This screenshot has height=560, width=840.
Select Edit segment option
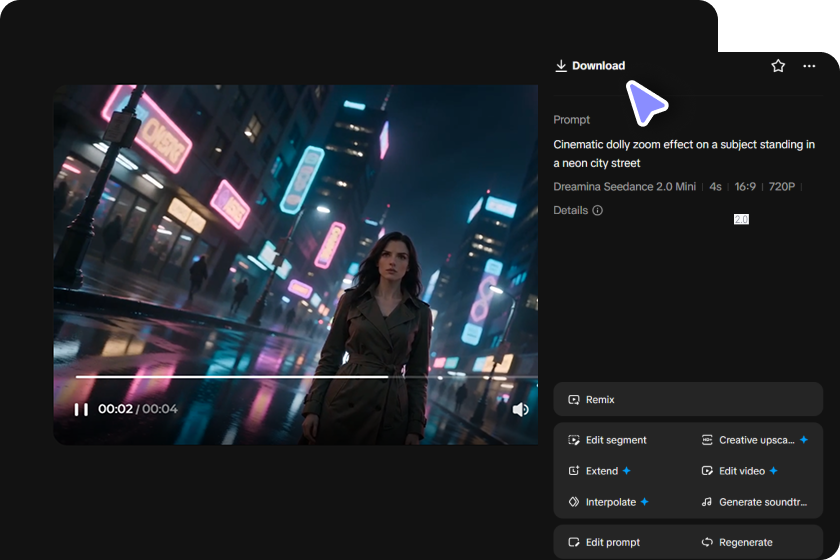coord(607,440)
